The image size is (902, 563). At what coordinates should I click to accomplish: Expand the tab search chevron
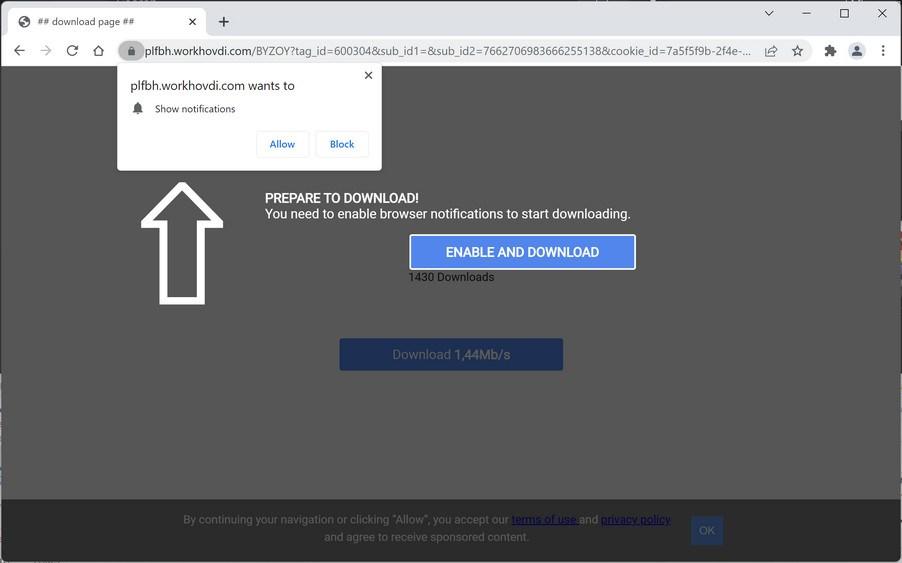tap(769, 13)
